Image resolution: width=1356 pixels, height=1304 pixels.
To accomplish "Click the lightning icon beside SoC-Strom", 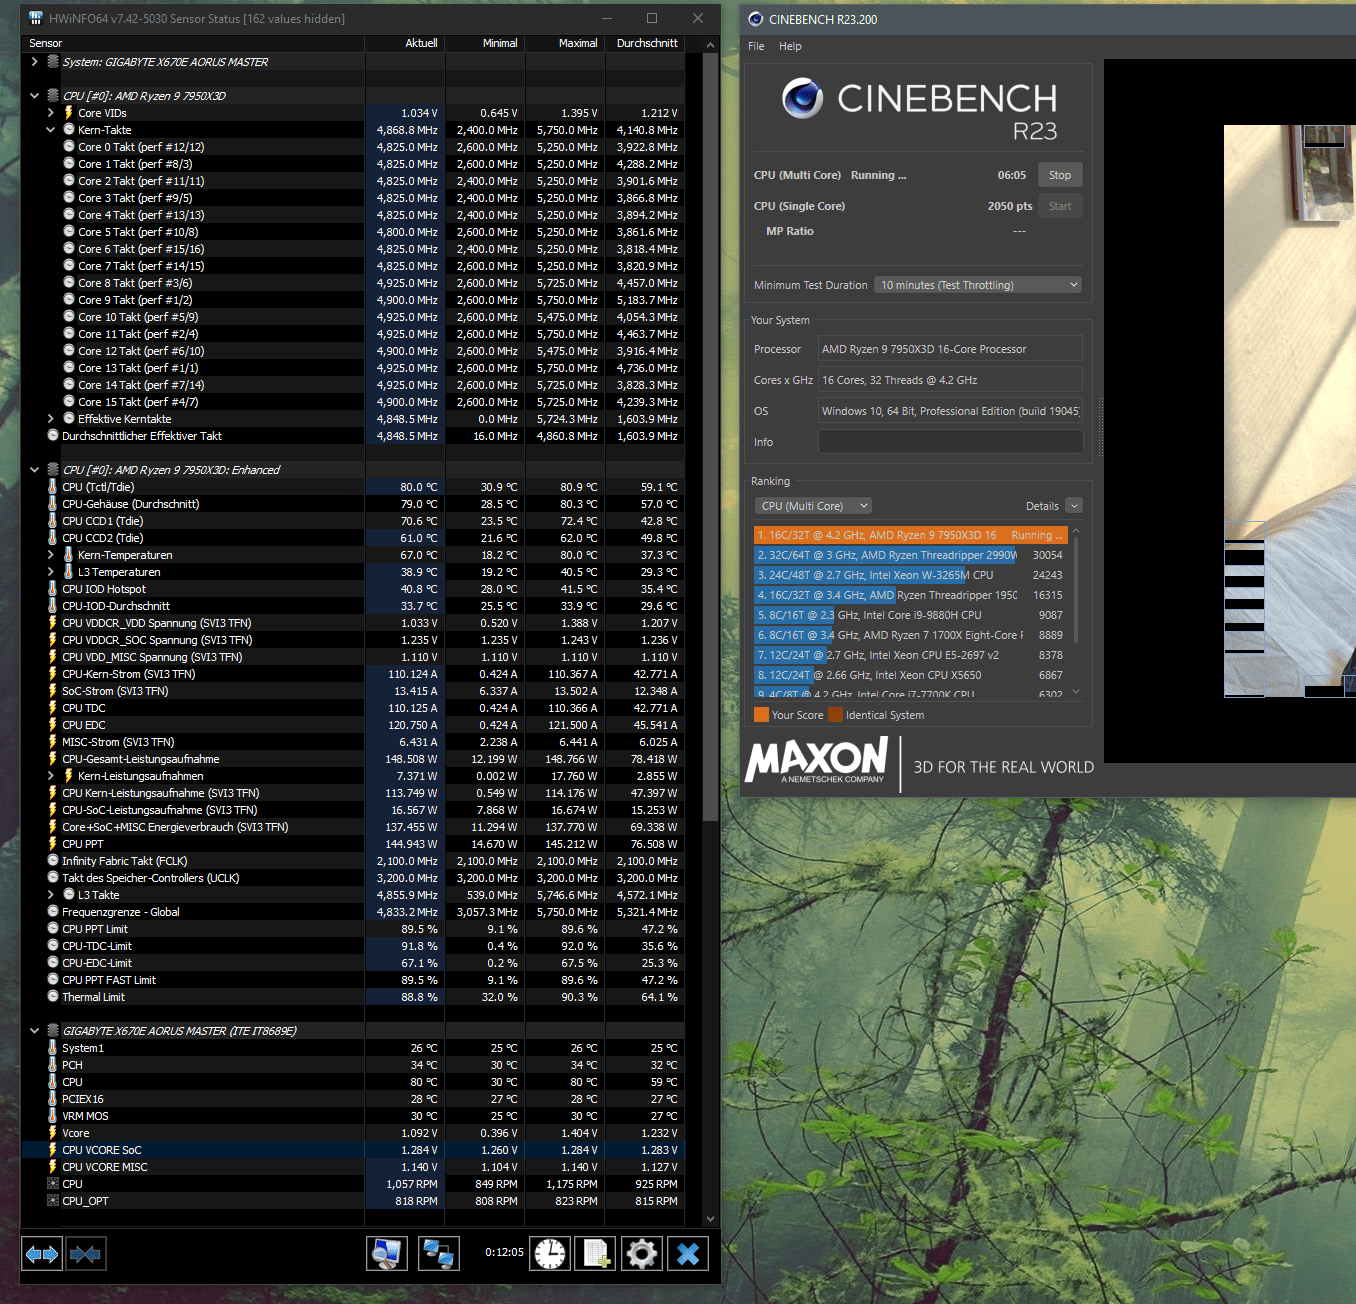I will pyautogui.click(x=53, y=691).
